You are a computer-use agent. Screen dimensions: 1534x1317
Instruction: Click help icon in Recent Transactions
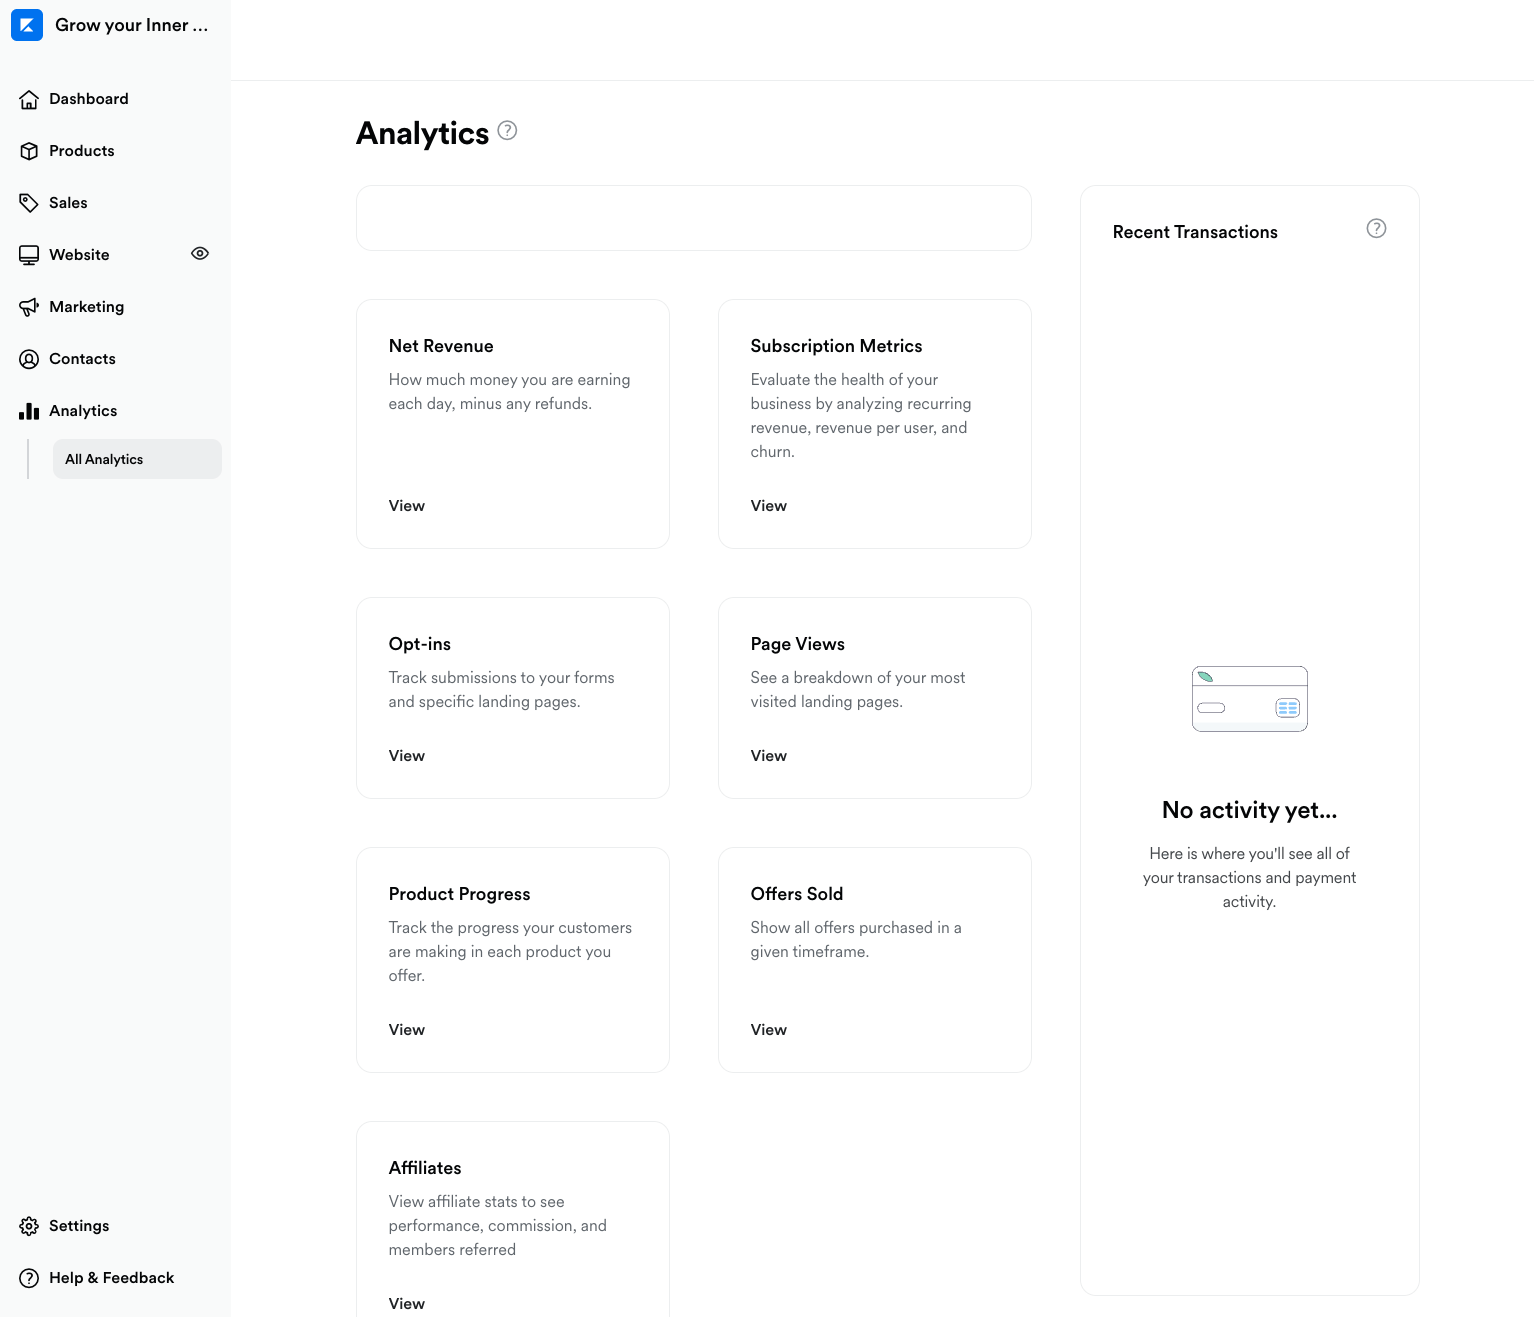1376,228
